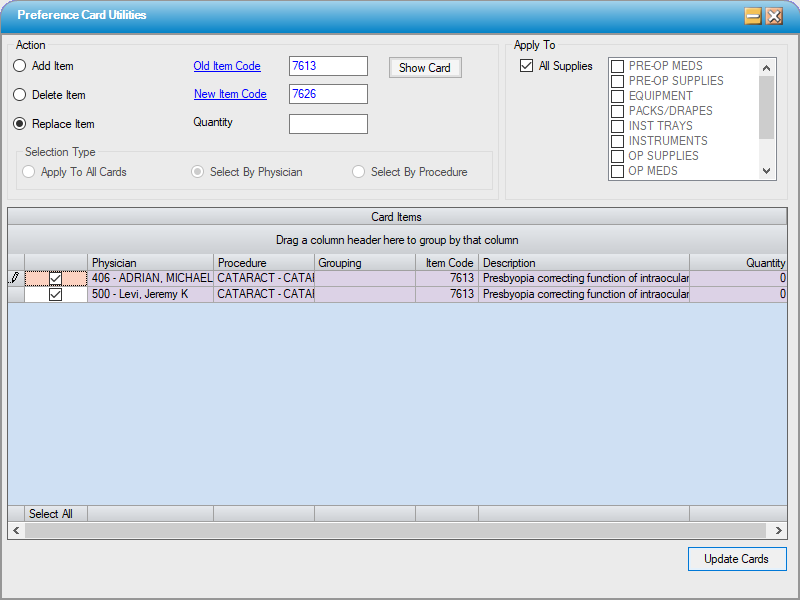Screen dimensions: 800x600
Task: Sort by the Physician column header
Action: click(x=150, y=263)
